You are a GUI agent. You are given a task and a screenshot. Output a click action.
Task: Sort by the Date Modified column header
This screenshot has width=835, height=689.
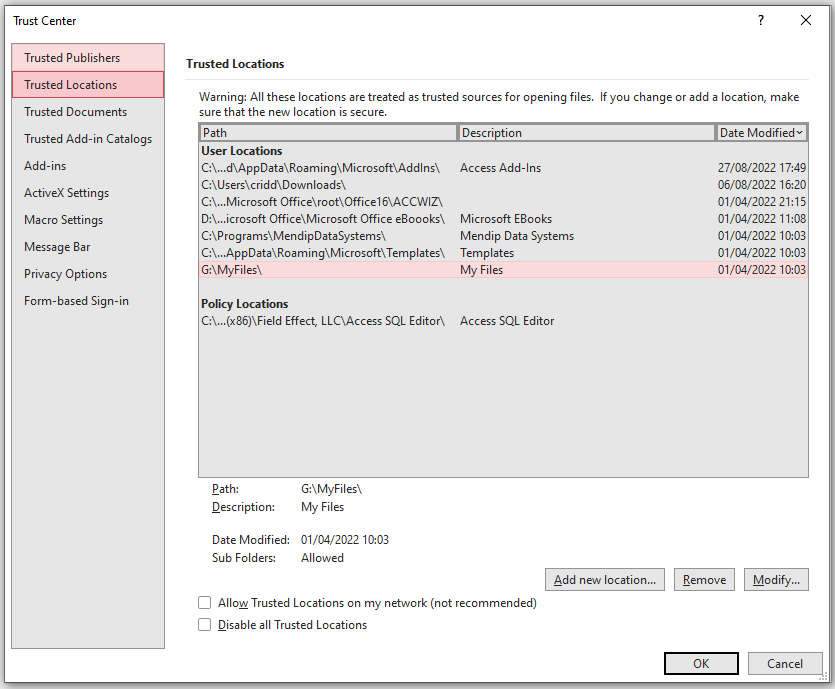(x=761, y=133)
